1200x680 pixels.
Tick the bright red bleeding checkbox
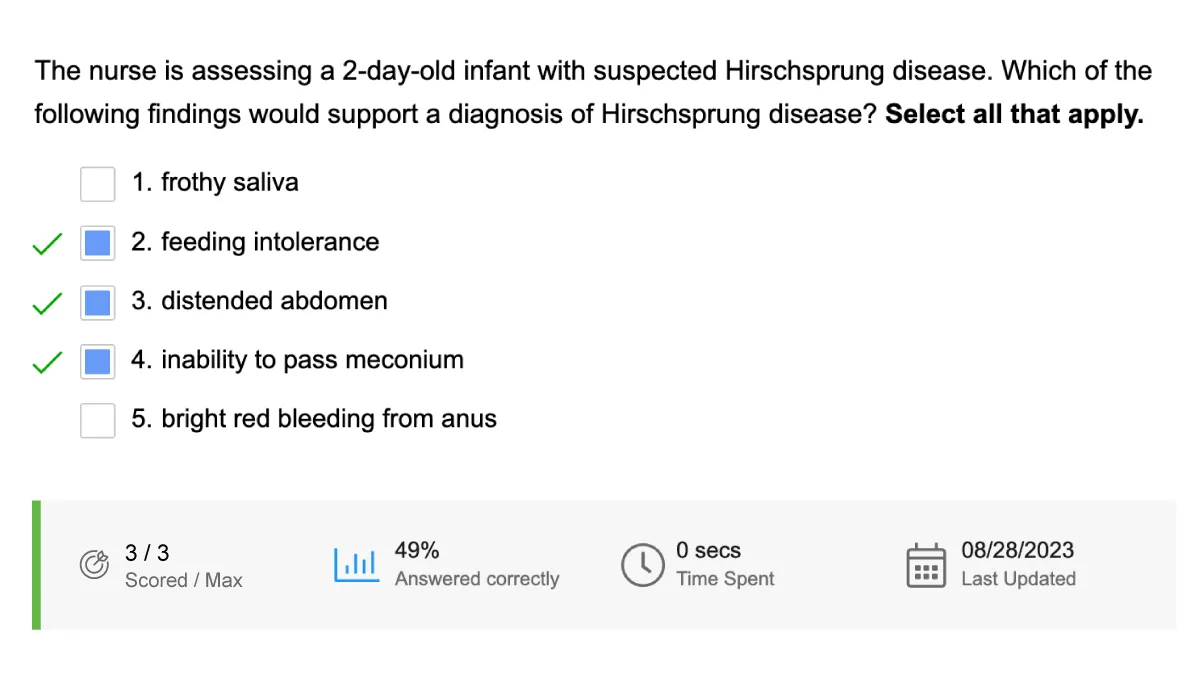tap(97, 420)
